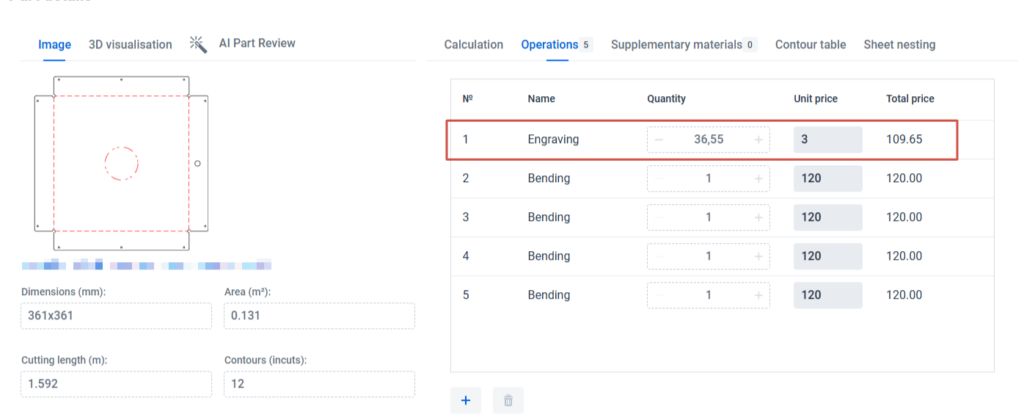Image resolution: width=1024 pixels, height=420 pixels.
Task: Click the part drawing preview image
Action: [x=121, y=162]
